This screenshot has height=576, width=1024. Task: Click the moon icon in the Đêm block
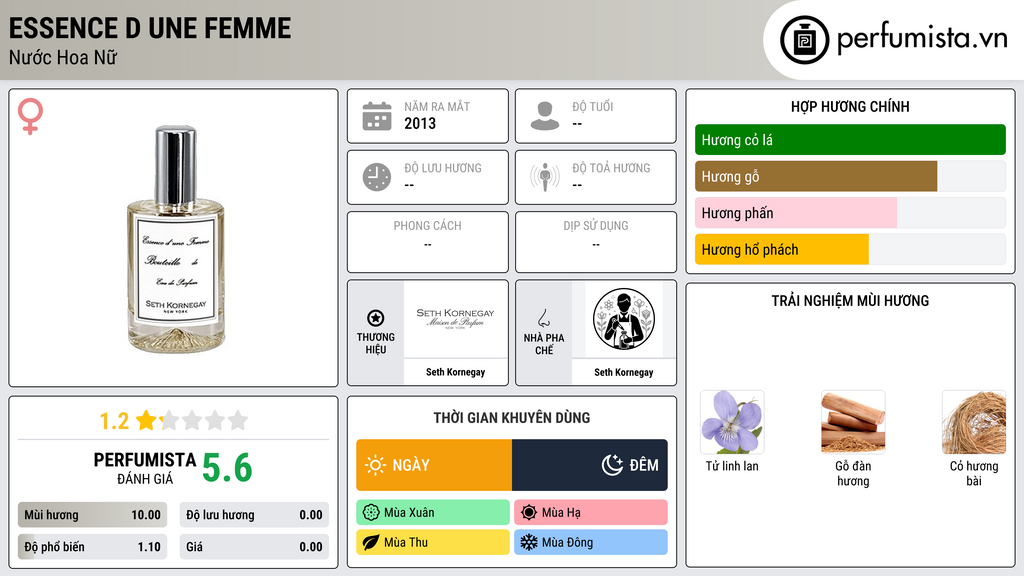[x=612, y=465]
